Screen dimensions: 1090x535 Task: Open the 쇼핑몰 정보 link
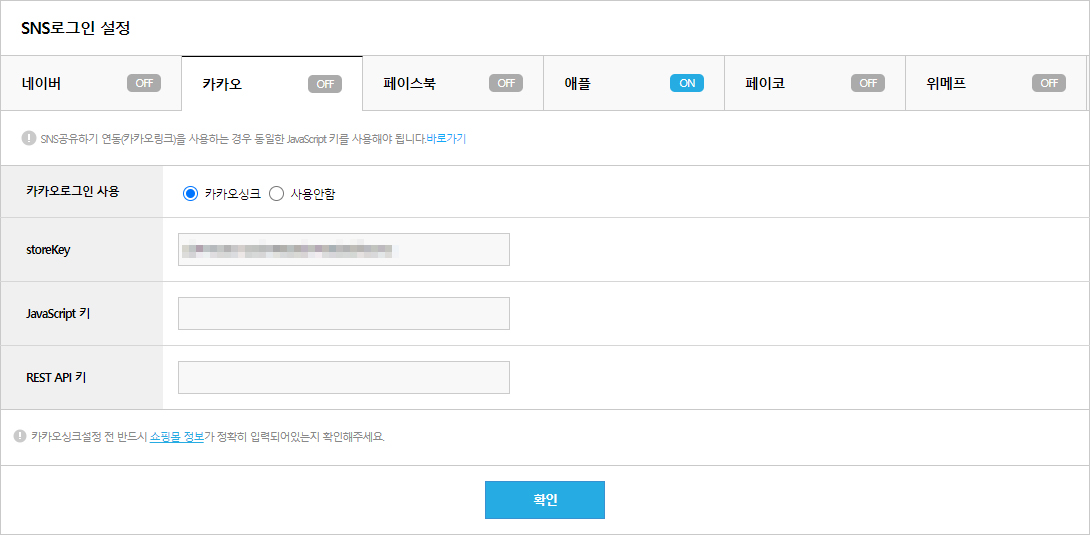(x=176, y=437)
